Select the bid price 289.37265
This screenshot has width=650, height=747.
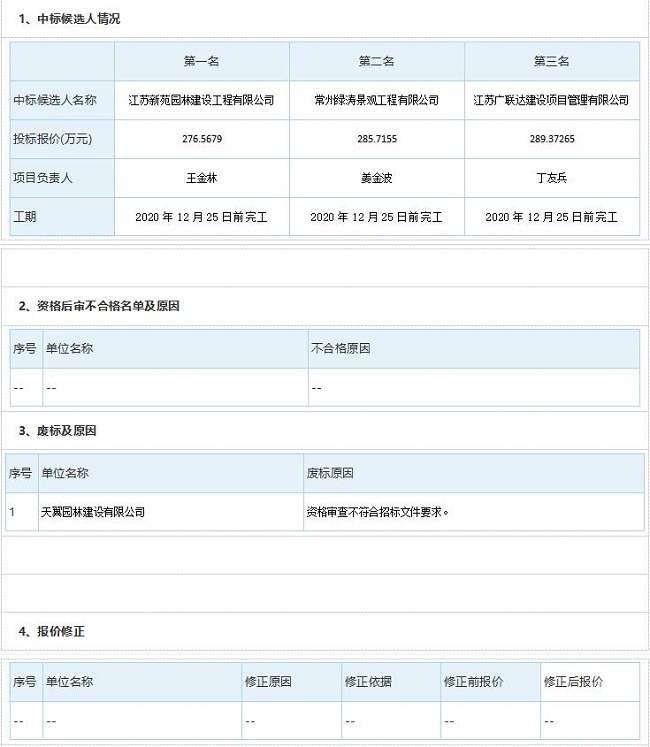552,139
